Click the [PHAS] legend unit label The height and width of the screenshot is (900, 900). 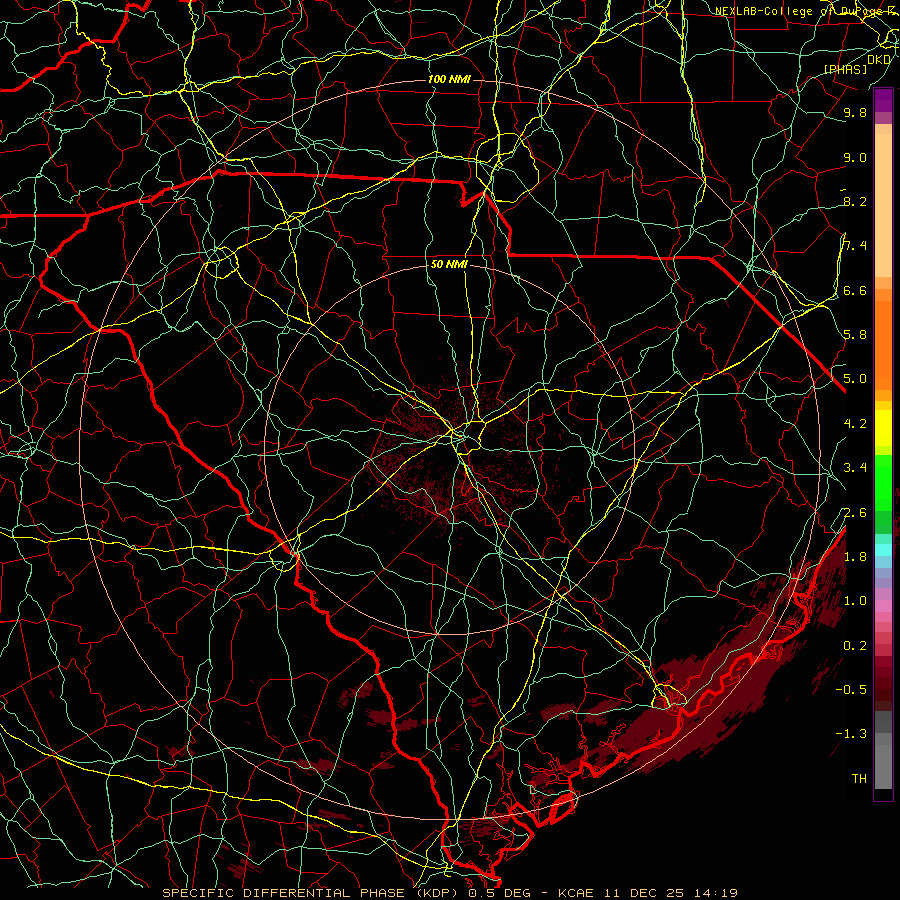846,70
